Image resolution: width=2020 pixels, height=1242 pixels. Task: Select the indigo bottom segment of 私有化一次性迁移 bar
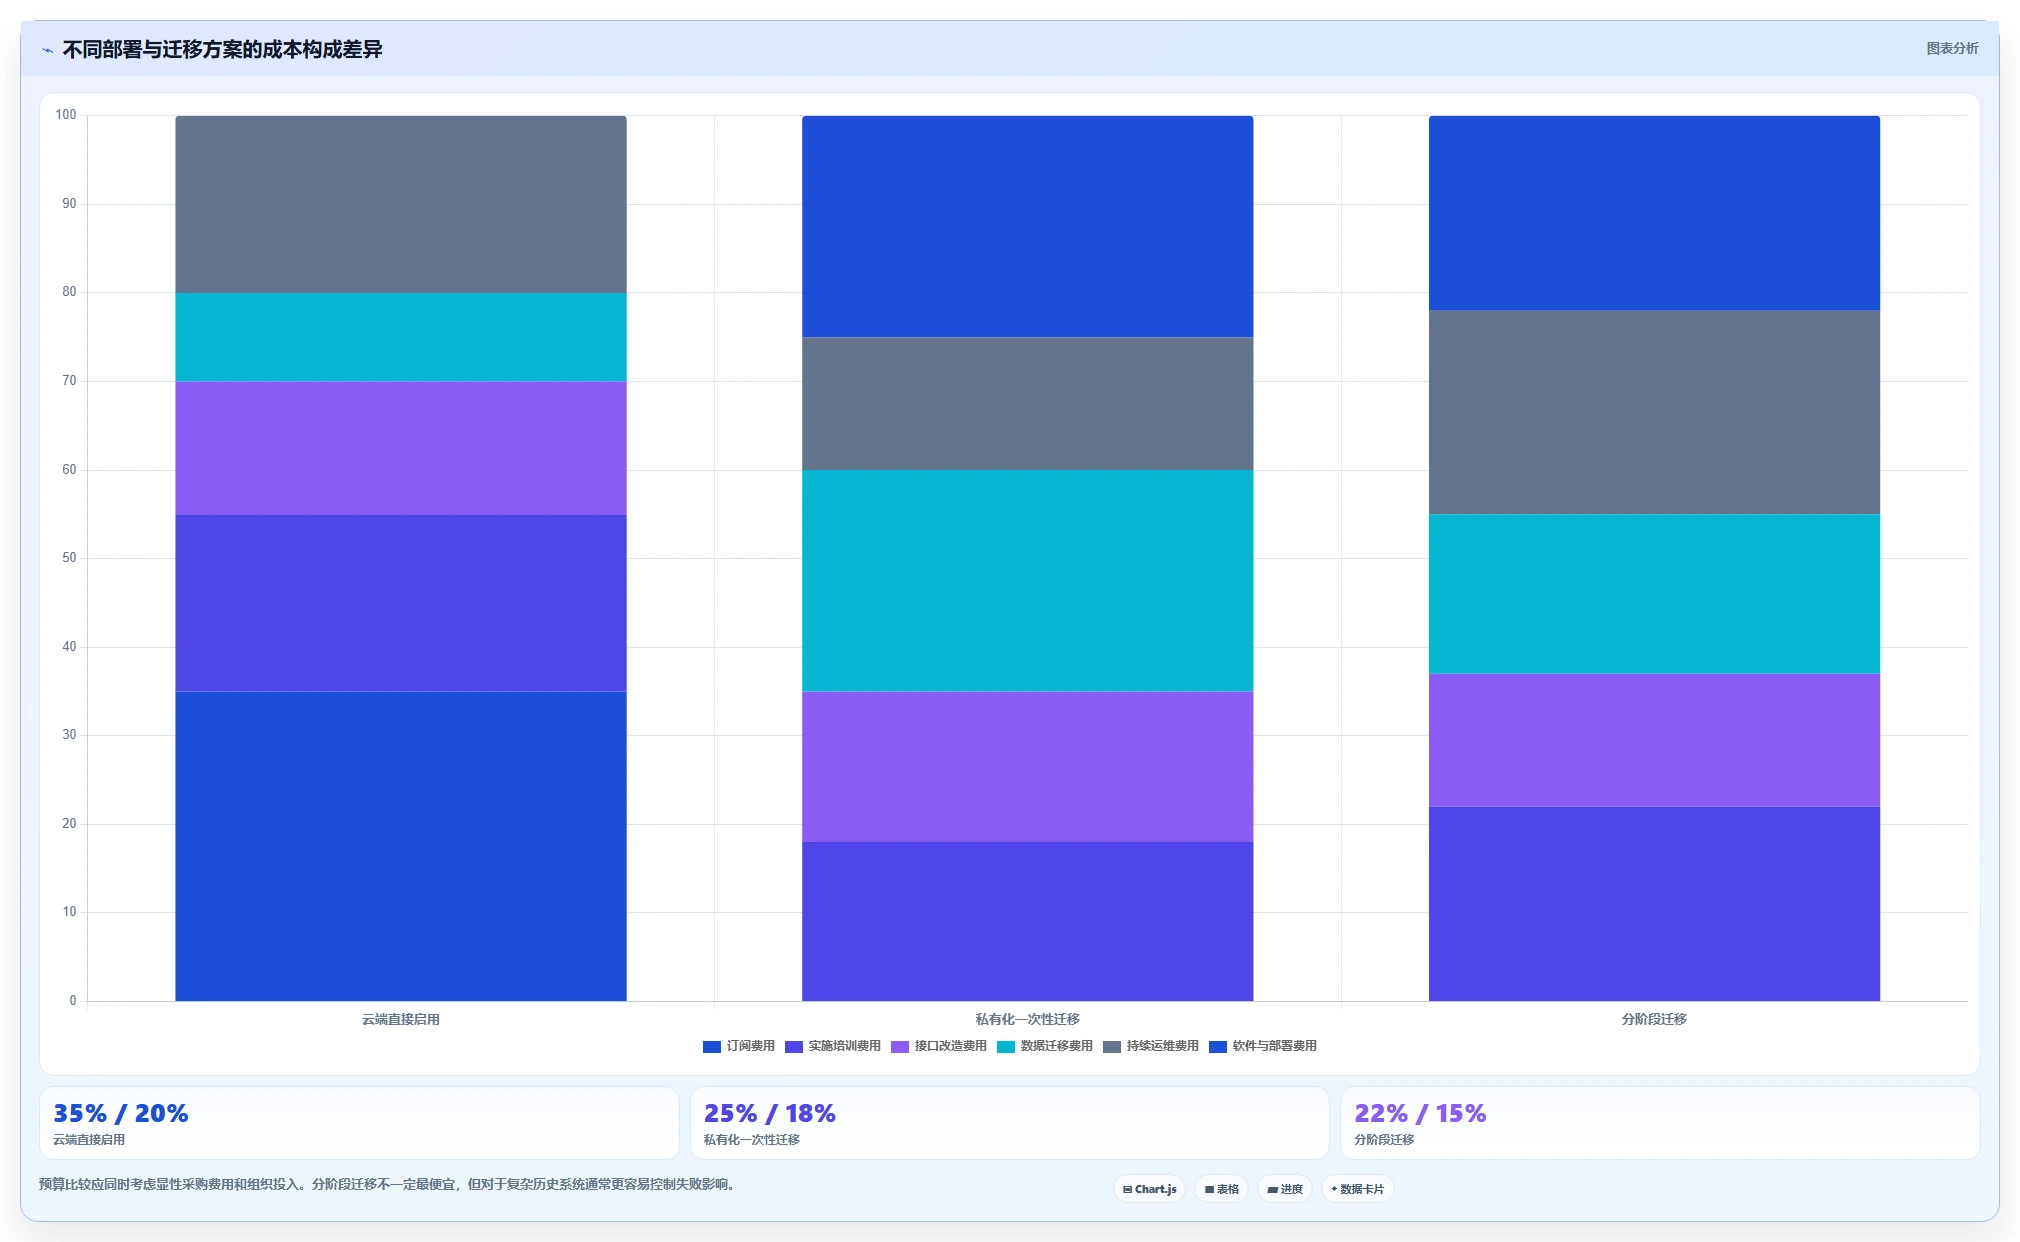(1027, 921)
